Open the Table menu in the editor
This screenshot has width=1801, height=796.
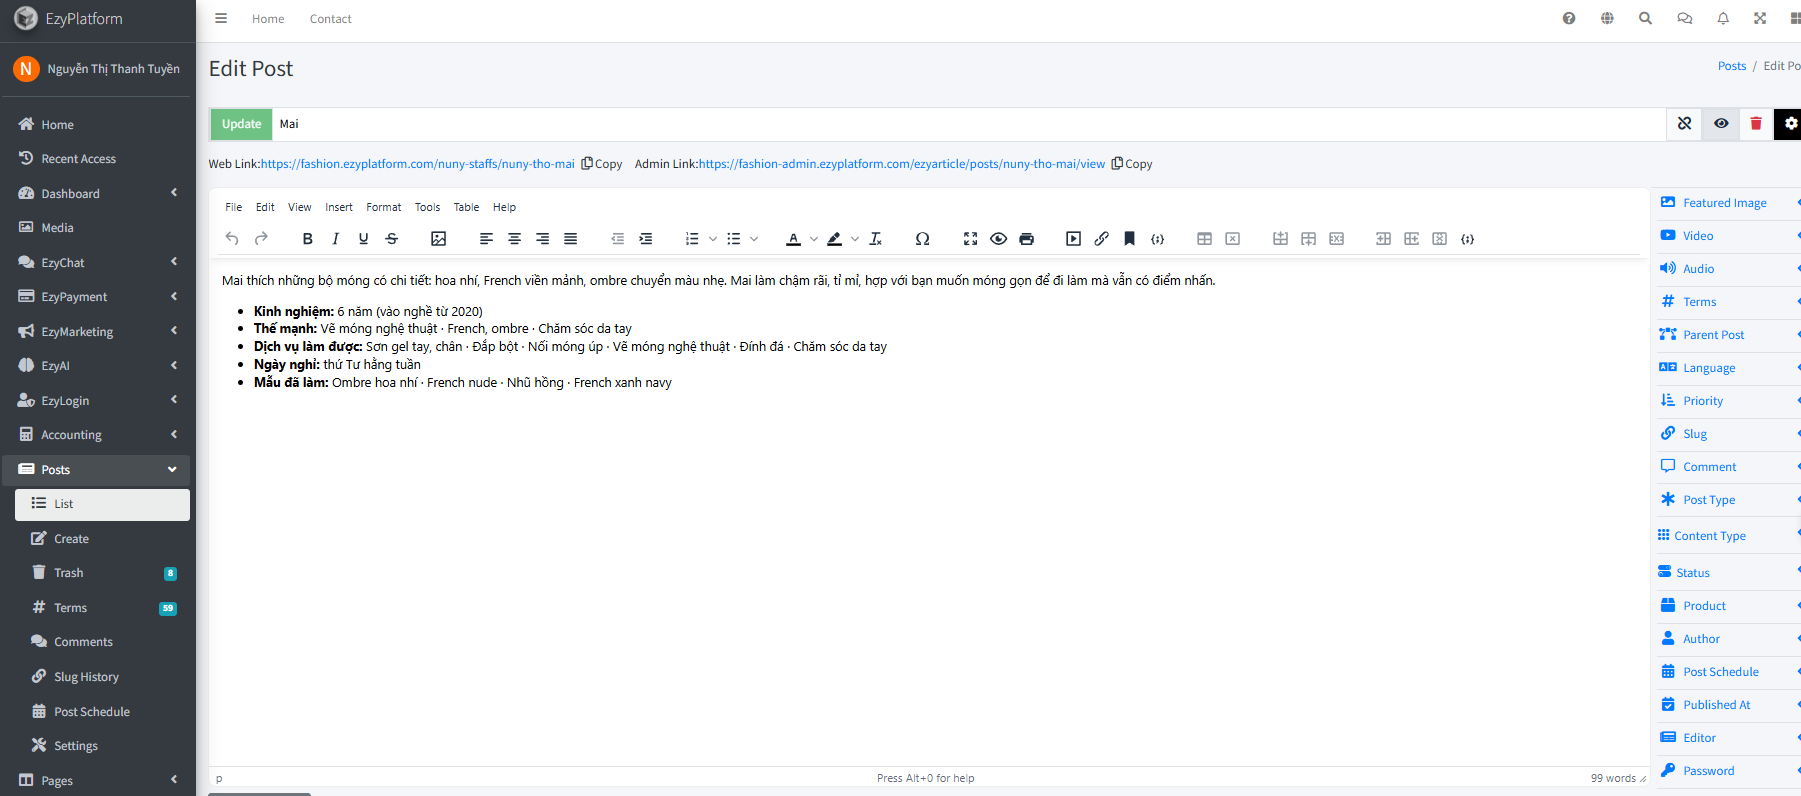[466, 207]
